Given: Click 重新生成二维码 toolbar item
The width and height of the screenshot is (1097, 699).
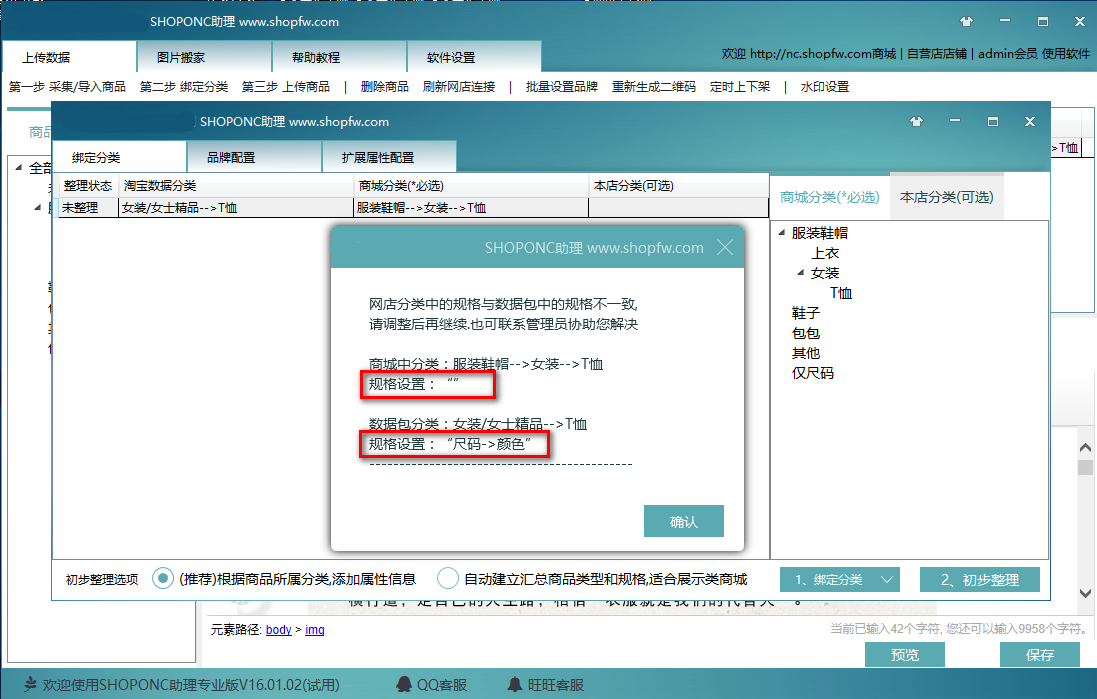Looking at the screenshot, I should [654, 87].
